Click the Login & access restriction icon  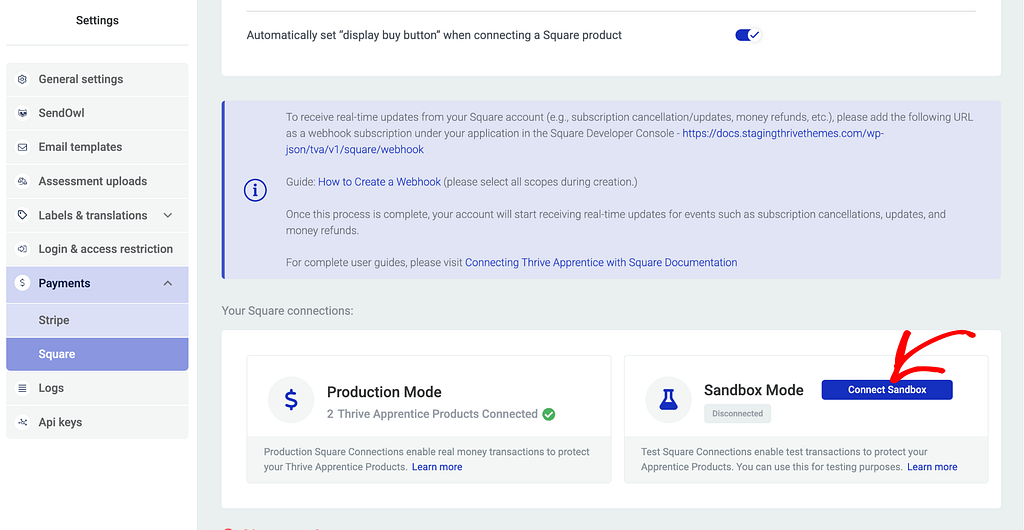pos(22,249)
